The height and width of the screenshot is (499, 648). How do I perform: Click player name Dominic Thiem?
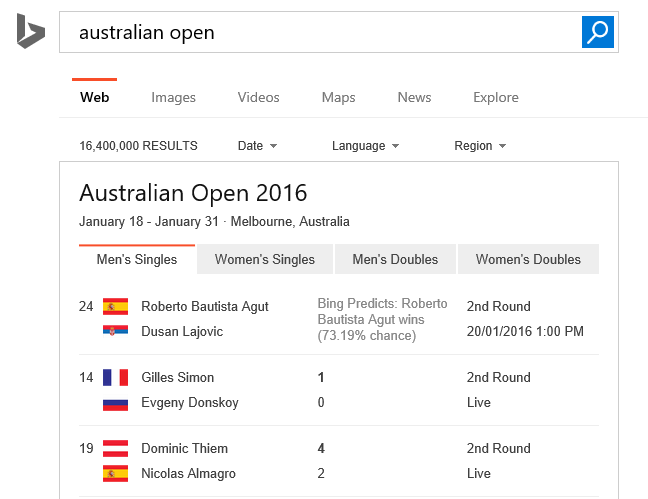pos(184,449)
